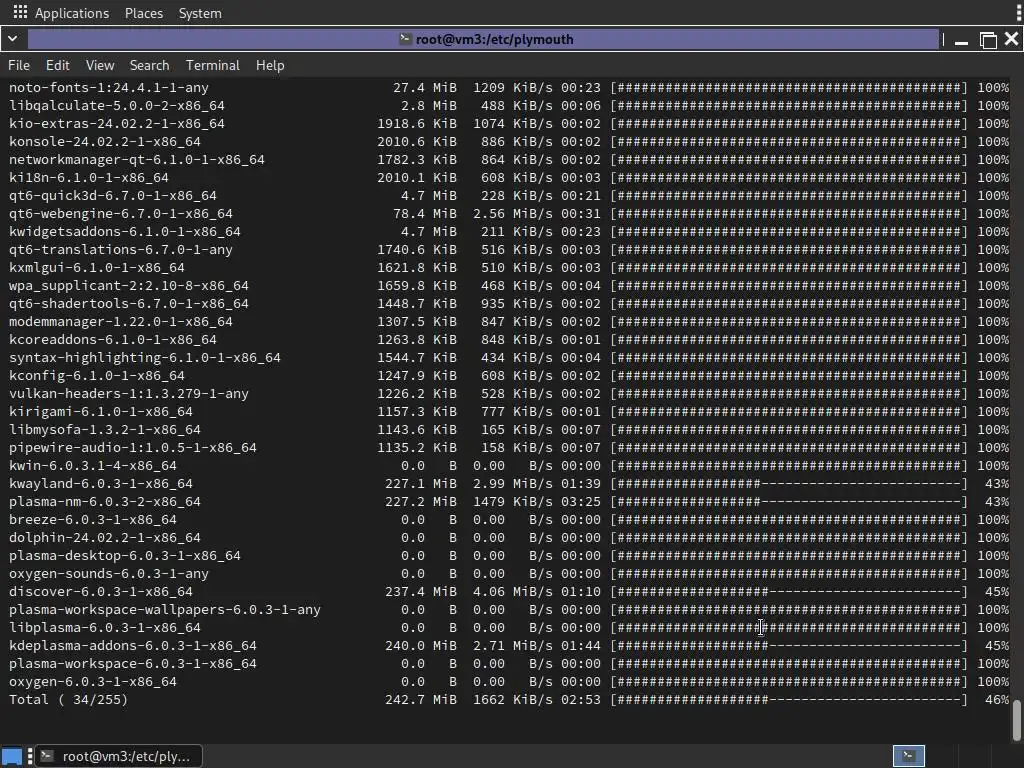The height and width of the screenshot is (768, 1024).
Task: Click the kirigami-6.1.0-1-x86_64 text
Action: [101, 412]
